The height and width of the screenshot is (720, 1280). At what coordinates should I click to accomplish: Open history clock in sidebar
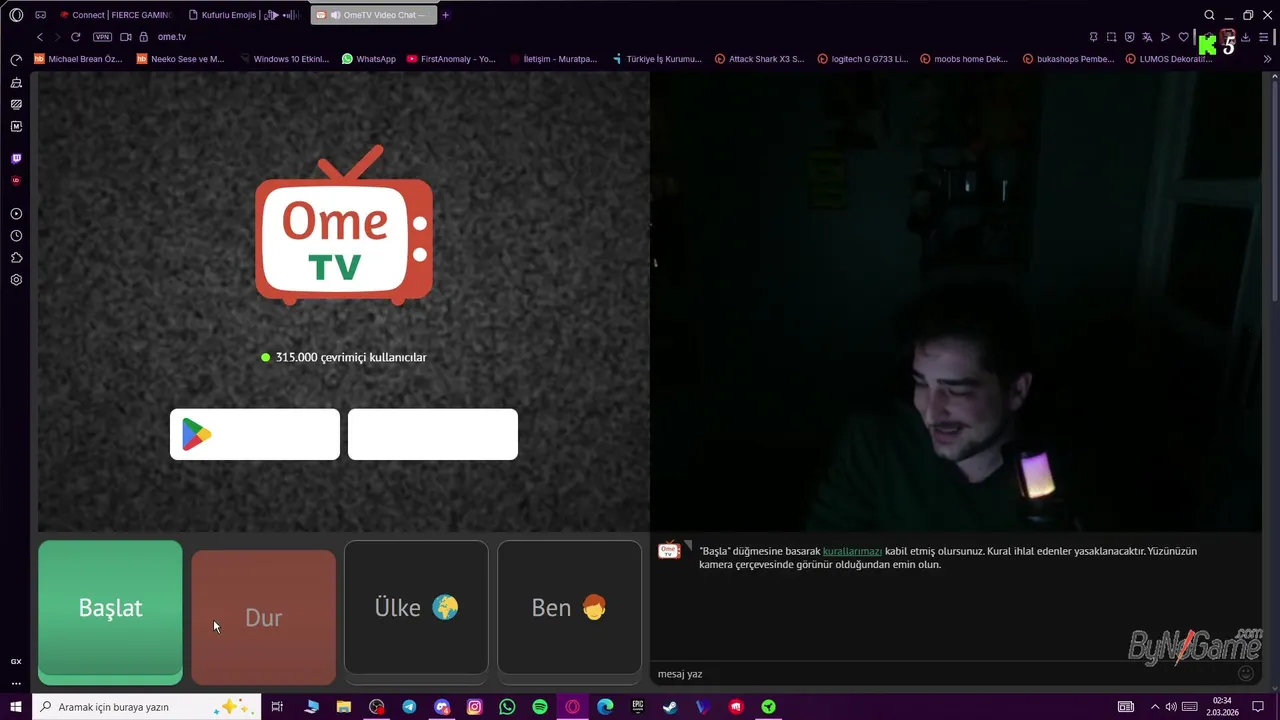(16, 236)
